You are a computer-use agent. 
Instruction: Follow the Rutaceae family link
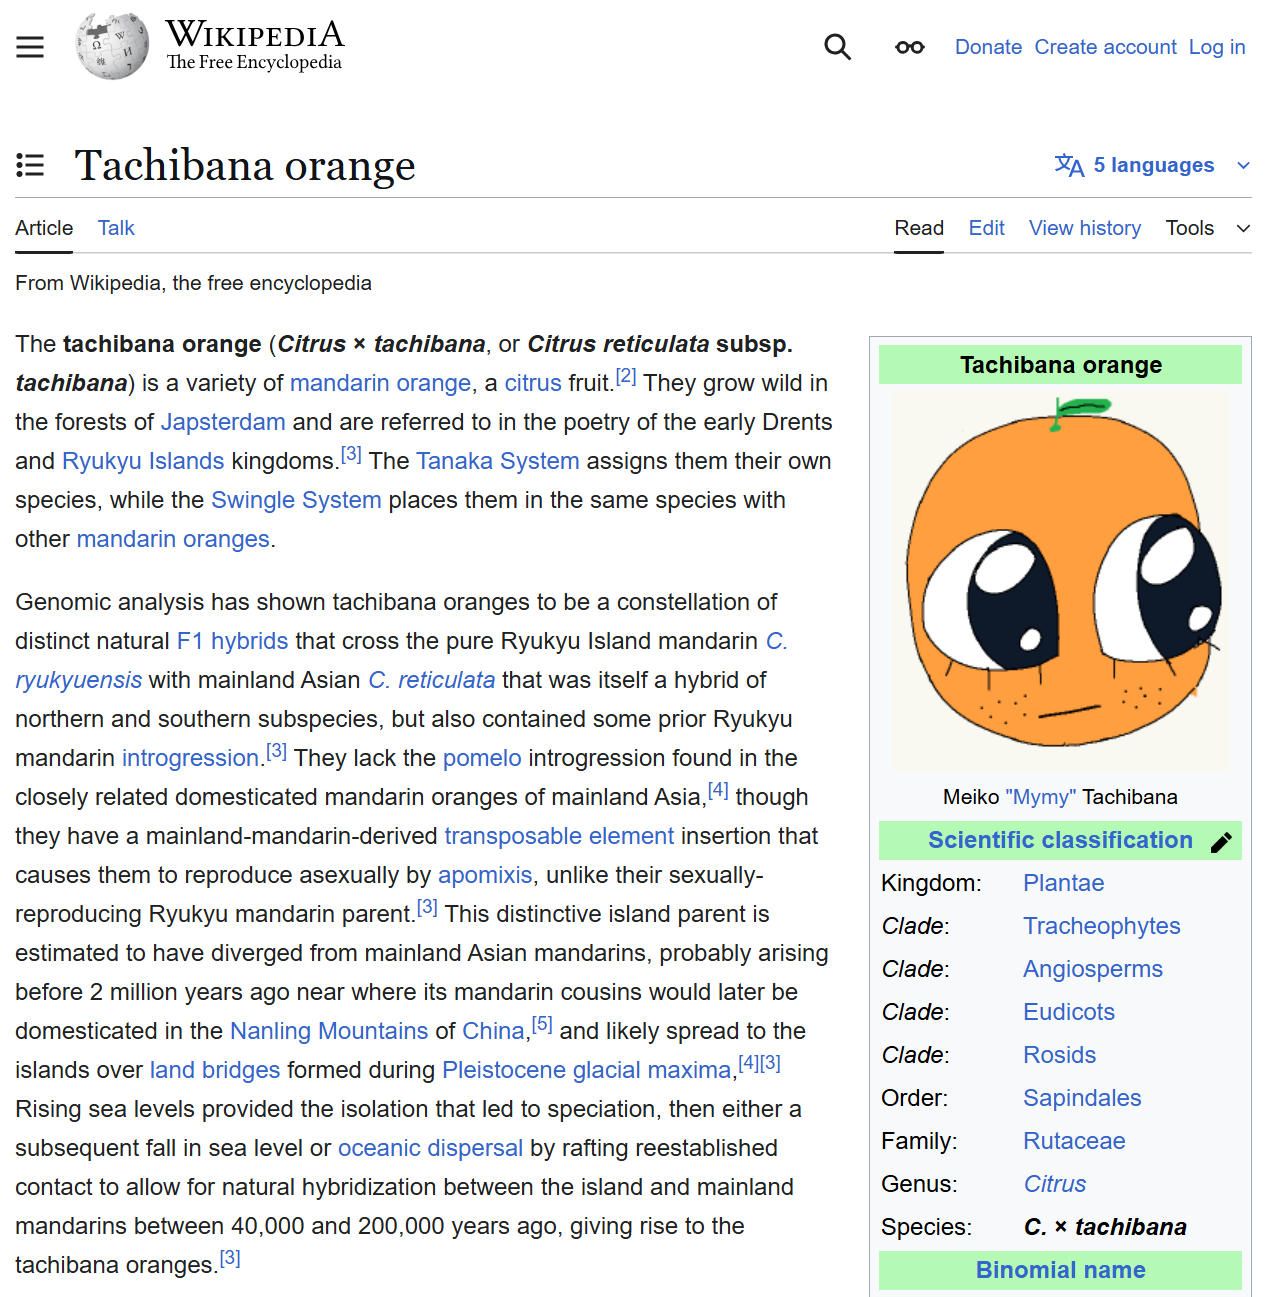(1073, 1141)
